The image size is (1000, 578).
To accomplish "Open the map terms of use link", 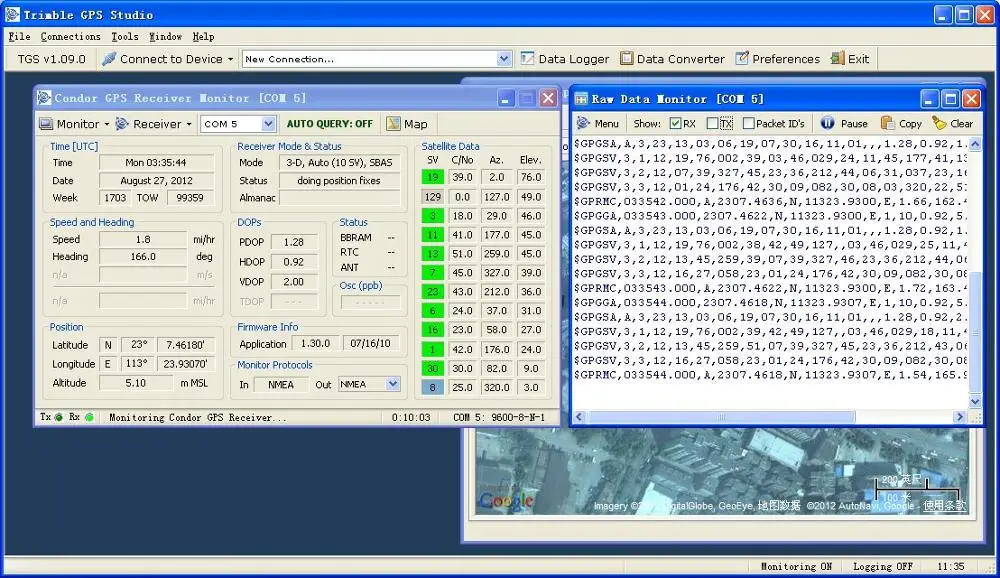I will [945, 505].
